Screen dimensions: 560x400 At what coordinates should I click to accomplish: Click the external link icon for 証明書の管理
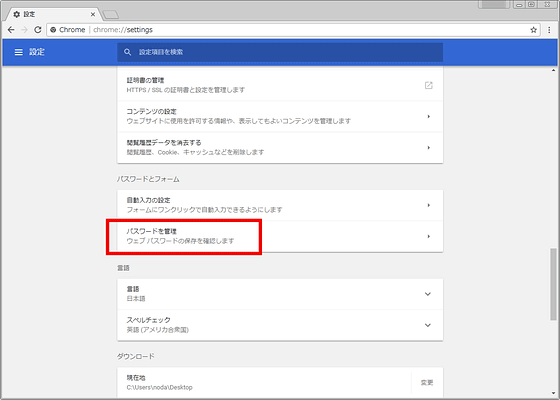429,85
